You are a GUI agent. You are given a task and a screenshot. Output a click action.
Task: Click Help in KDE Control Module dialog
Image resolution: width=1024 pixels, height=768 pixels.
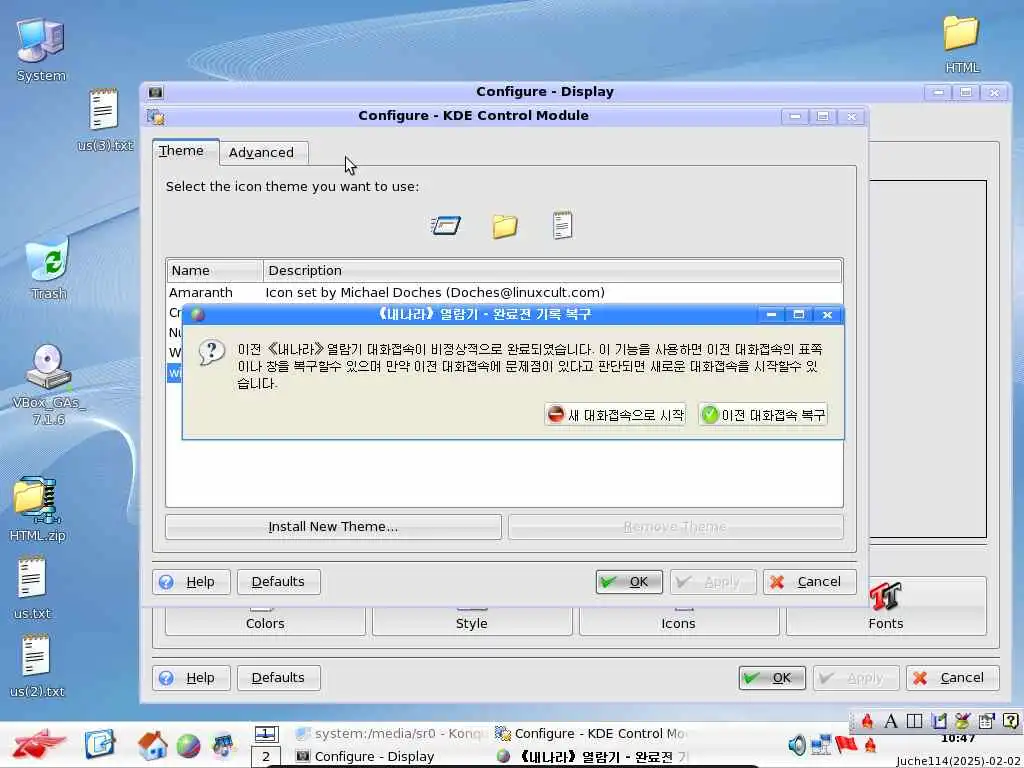(x=191, y=581)
